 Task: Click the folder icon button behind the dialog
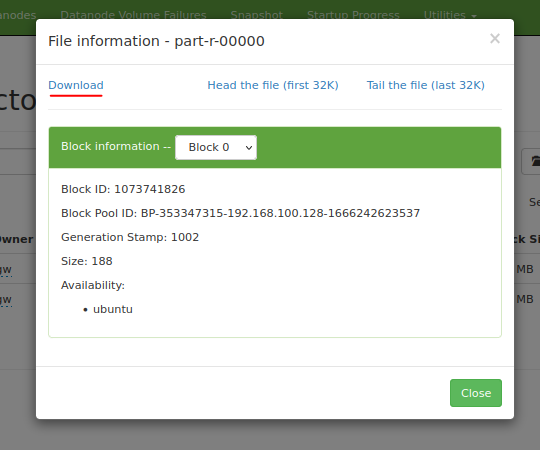(x=531, y=161)
